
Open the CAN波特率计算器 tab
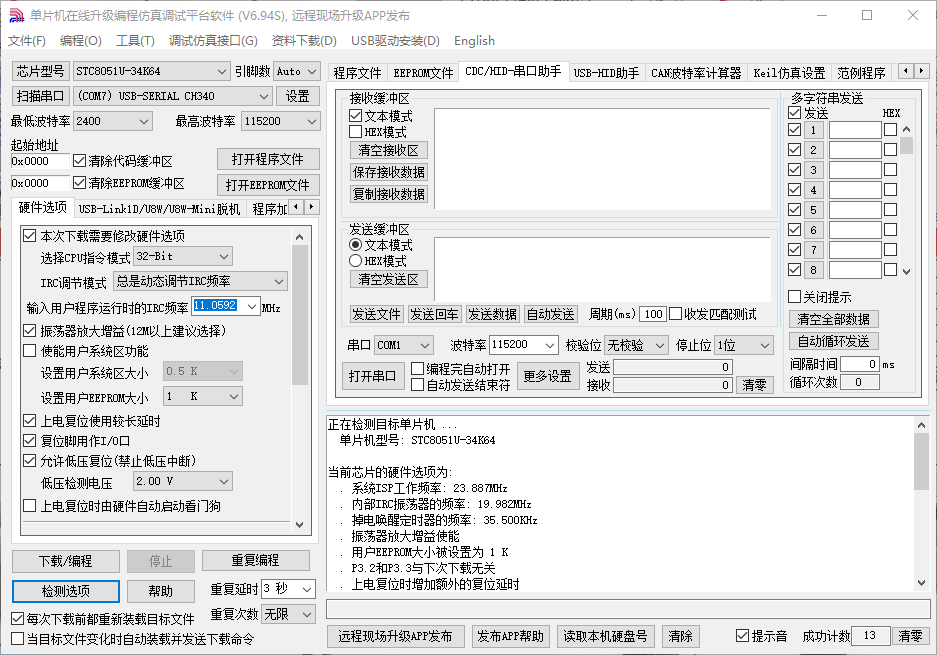coord(696,73)
